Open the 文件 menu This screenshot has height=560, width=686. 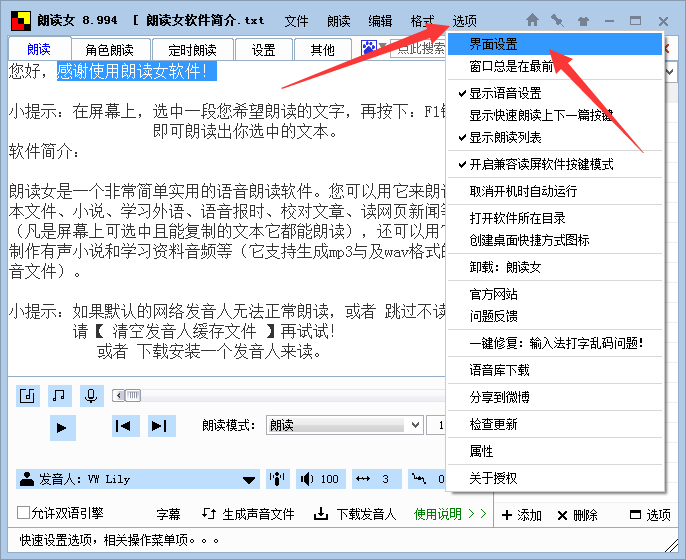coord(296,21)
